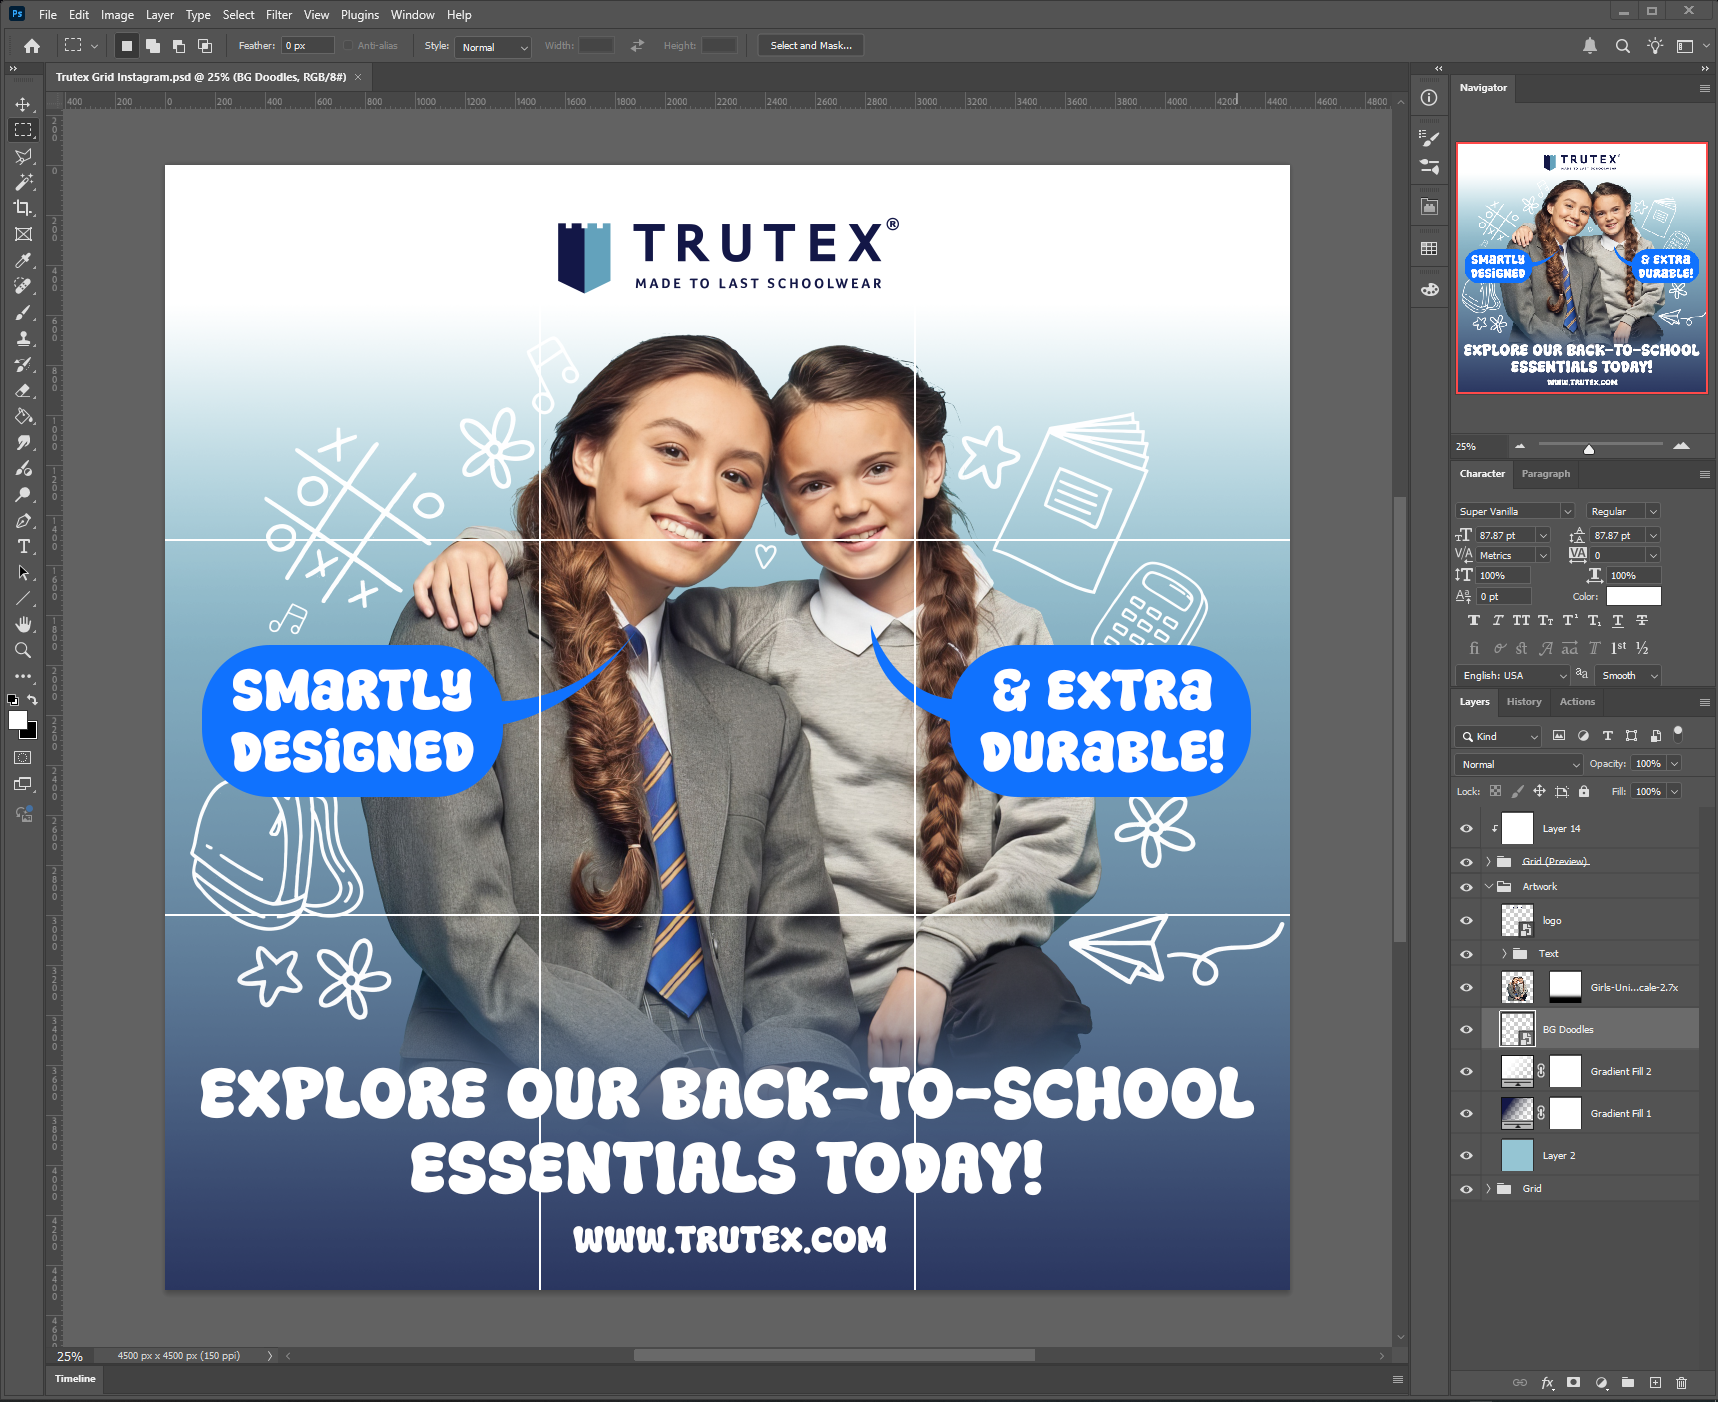The width and height of the screenshot is (1718, 1402).
Task: Select the Hand tool
Action: [23, 624]
